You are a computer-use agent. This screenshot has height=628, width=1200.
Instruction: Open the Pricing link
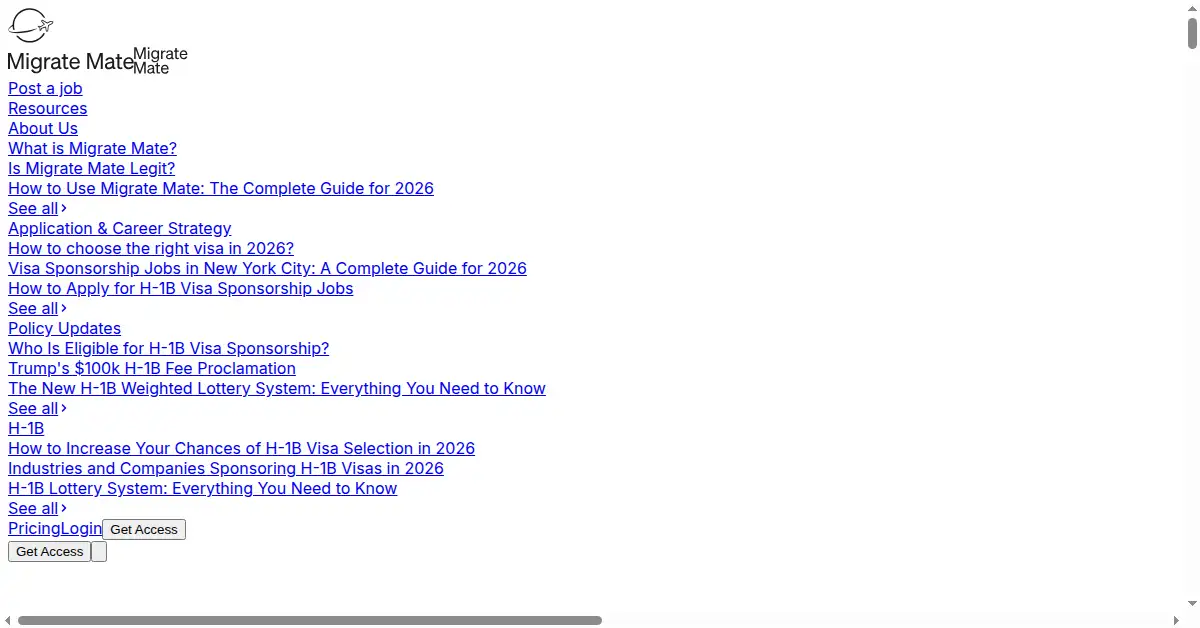(x=34, y=528)
